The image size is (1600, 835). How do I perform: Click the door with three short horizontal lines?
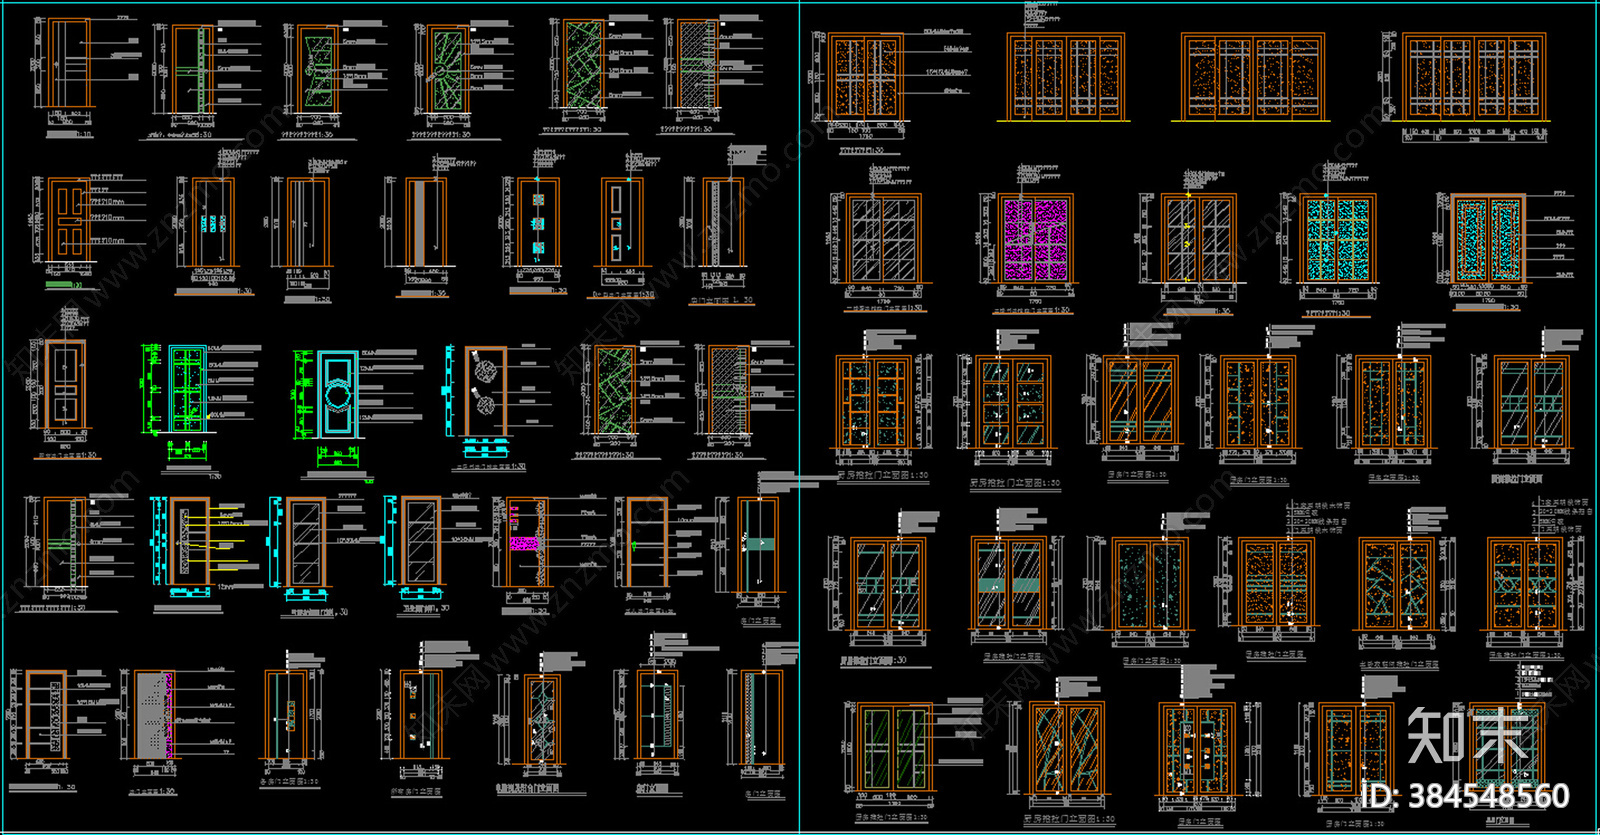pos(70,62)
